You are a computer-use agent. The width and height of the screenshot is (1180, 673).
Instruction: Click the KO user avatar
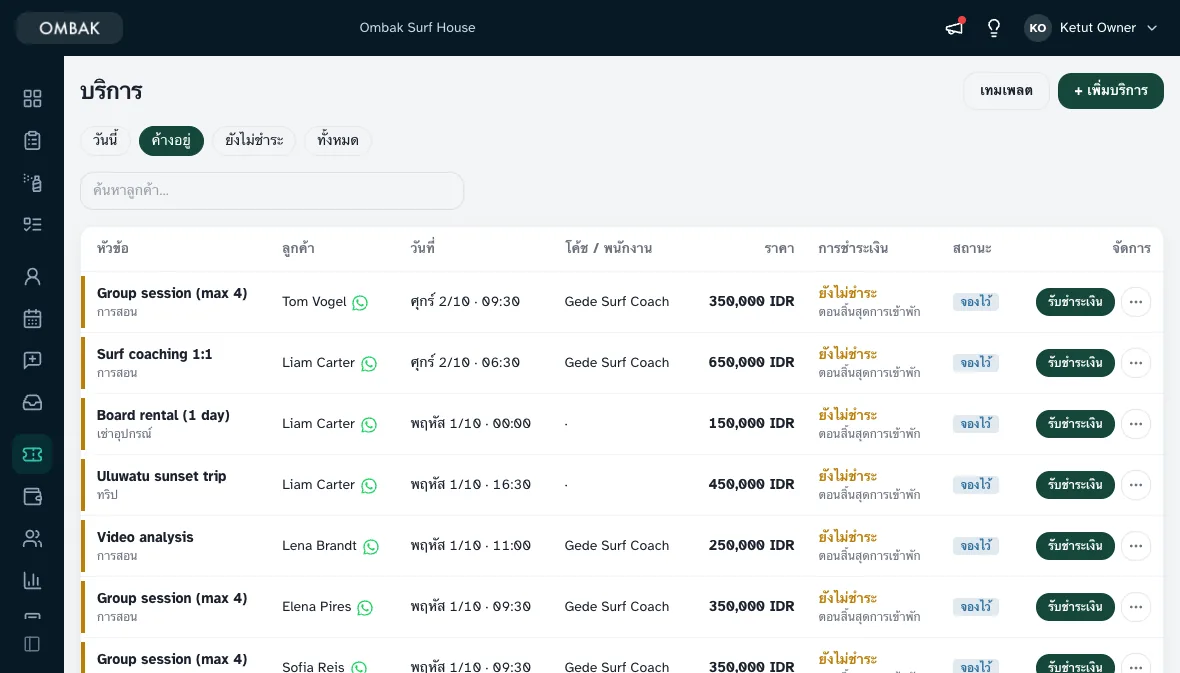coord(1038,28)
